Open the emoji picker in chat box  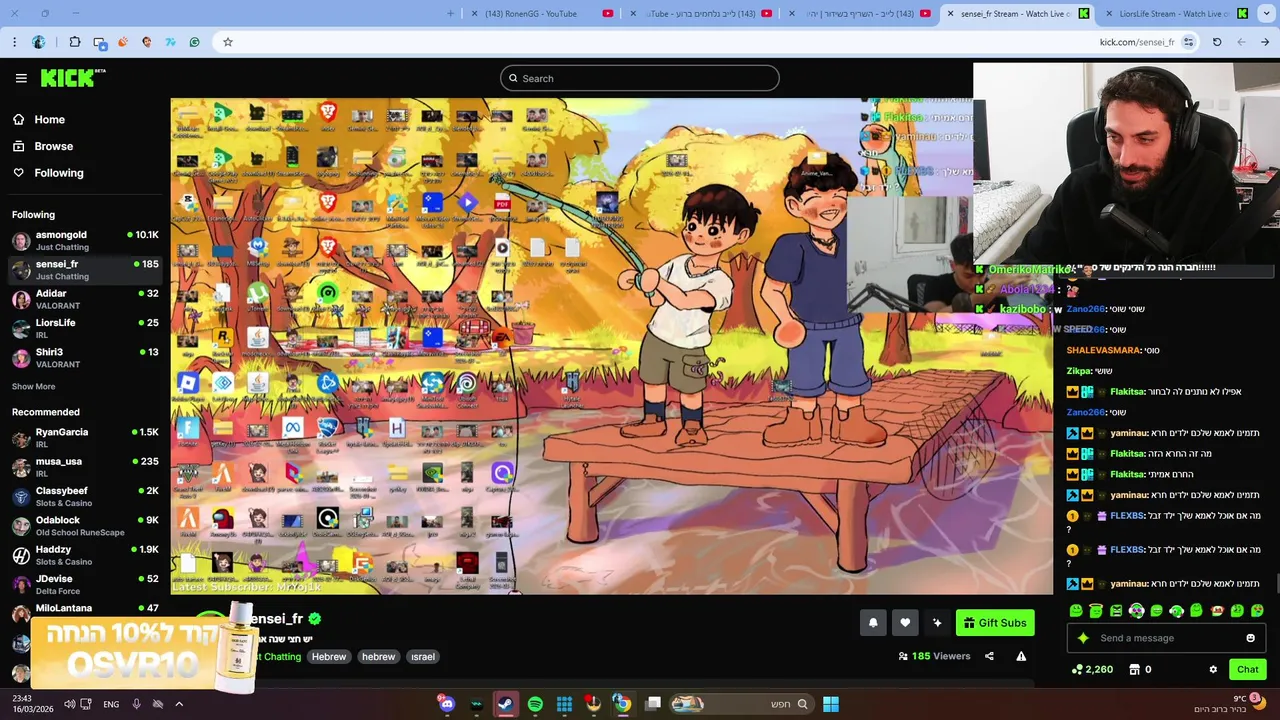point(1250,638)
